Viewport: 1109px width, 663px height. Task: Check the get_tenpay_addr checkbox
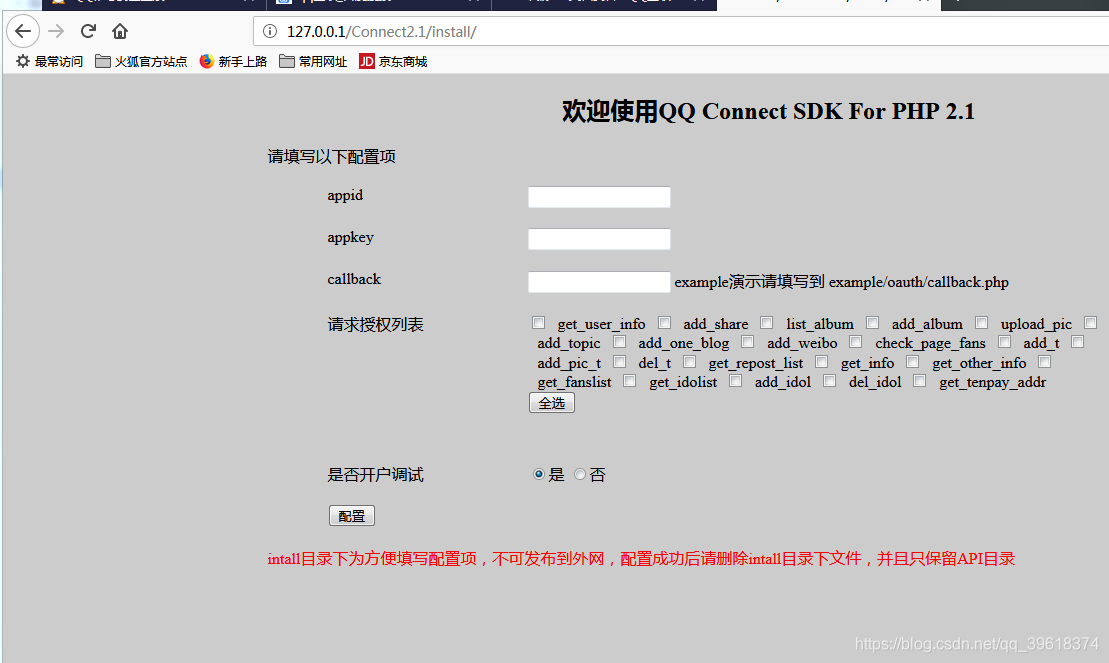[x=919, y=381]
